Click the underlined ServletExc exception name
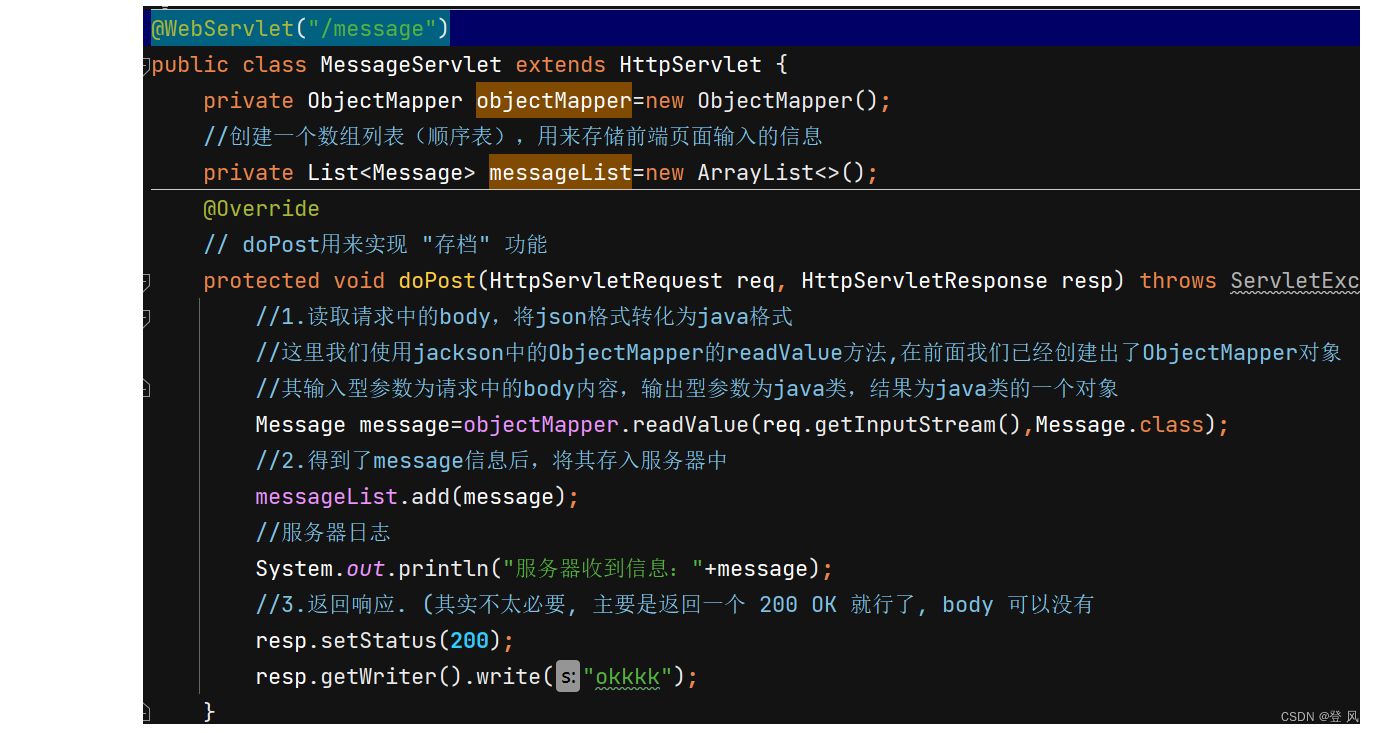Viewport: 1375px width, 733px height. [x=1294, y=281]
